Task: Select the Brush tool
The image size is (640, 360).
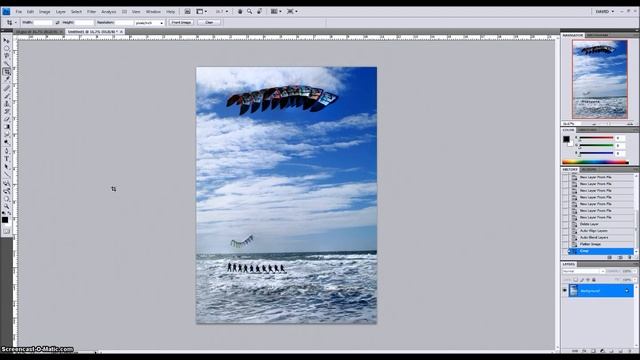Action: 7,96
